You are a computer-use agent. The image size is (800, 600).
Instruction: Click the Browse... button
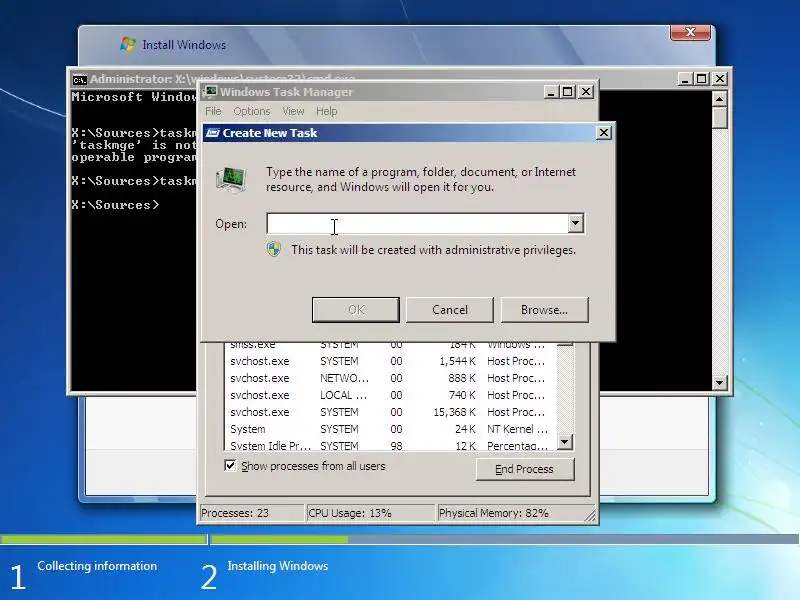click(x=544, y=310)
